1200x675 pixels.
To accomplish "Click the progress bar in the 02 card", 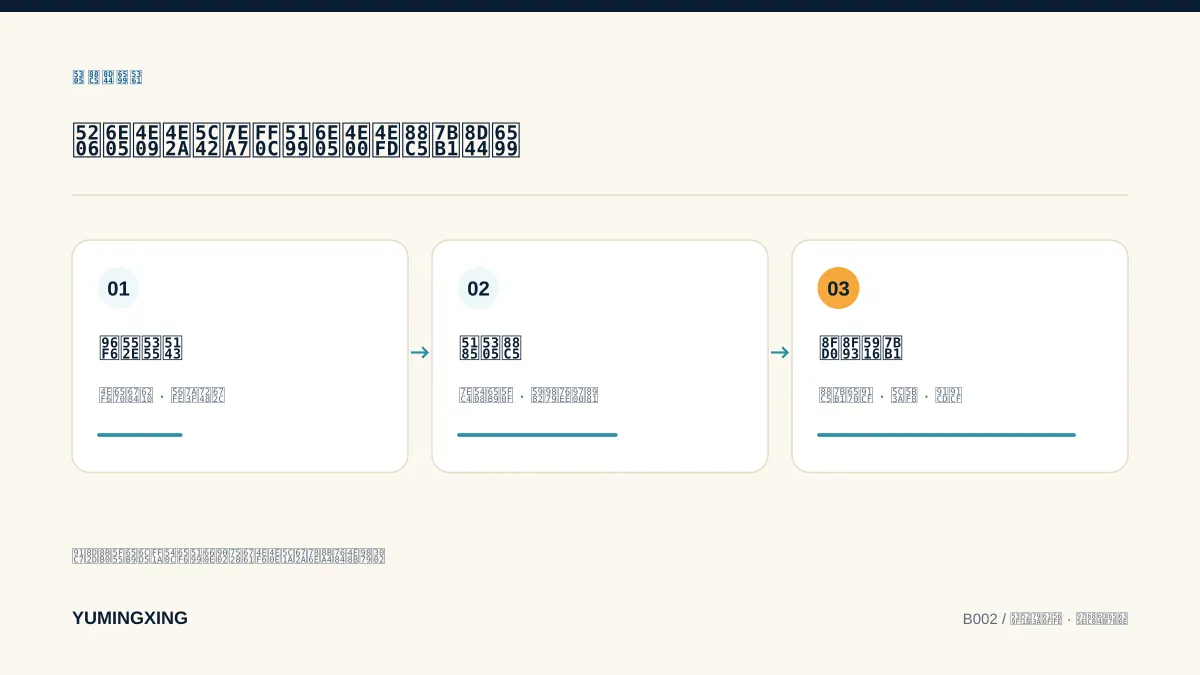I will [x=537, y=435].
